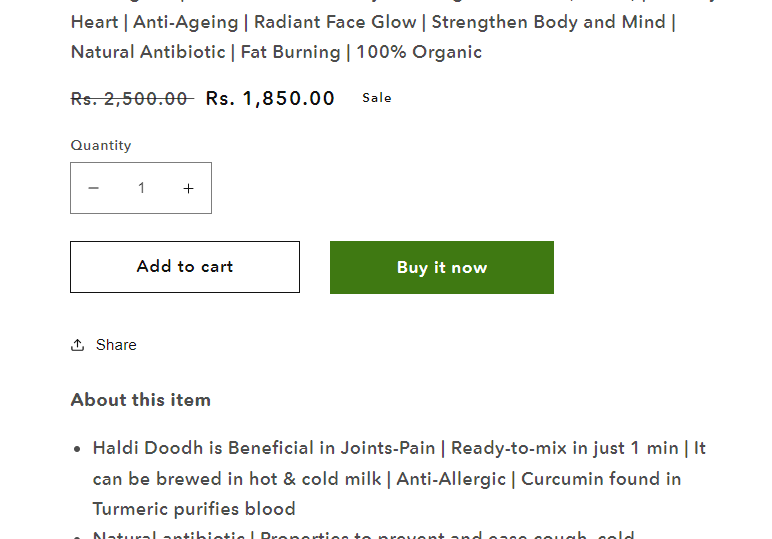Increase quantity with the plus icon
The width and height of the screenshot is (772, 539).
(x=188, y=188)
